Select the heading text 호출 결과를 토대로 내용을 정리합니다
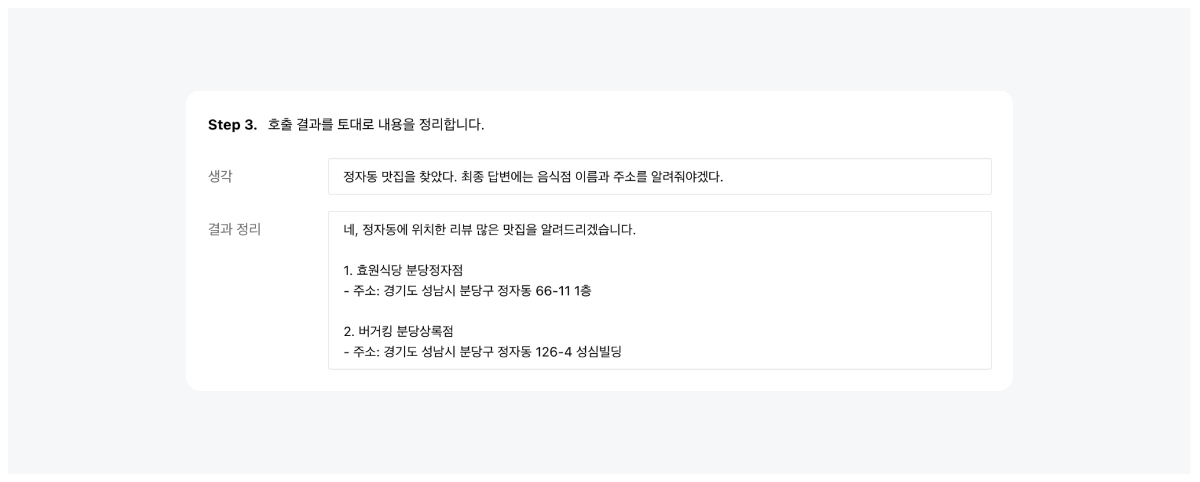This screenshot has width=1200, height=482. (x=376, y=125)
